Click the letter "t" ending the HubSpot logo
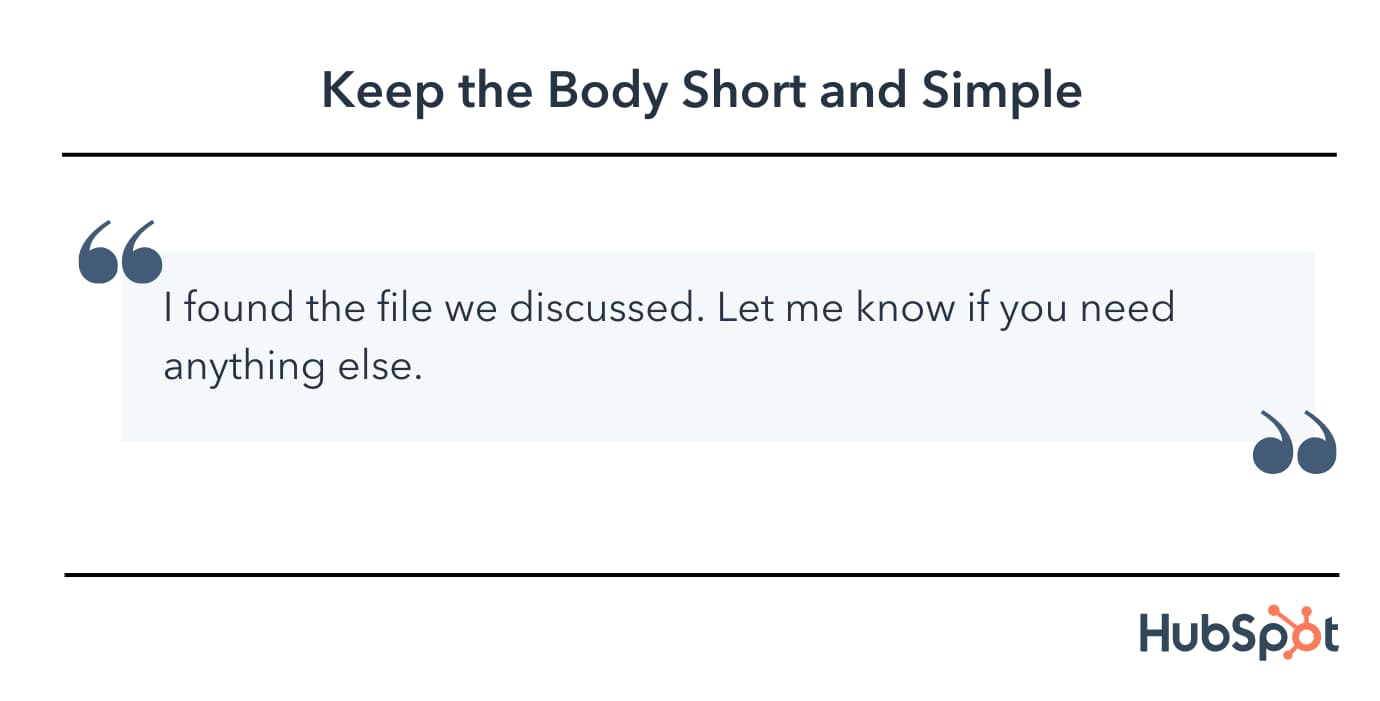Viewport: 1380px width, 701px height. [x=1328, y=636]
